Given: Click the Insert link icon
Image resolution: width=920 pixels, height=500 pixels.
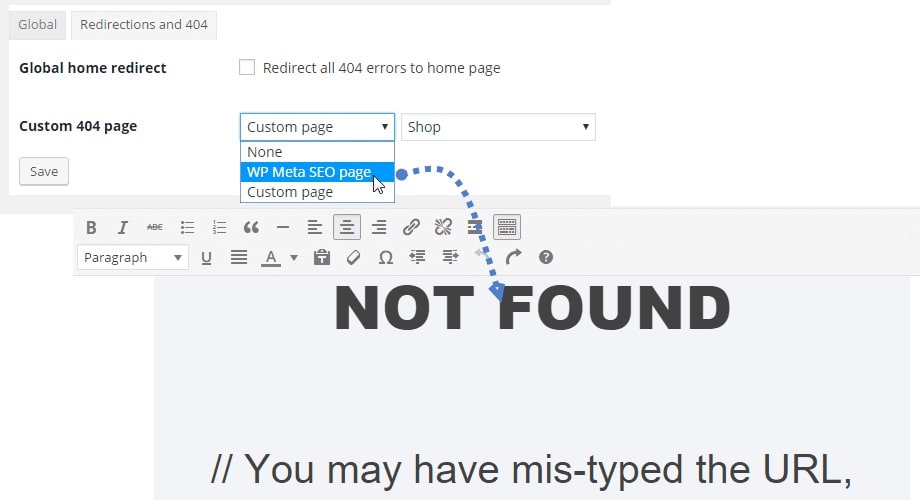Looking at the screenshot, I should pyautogui.click(x=411, y=227).
